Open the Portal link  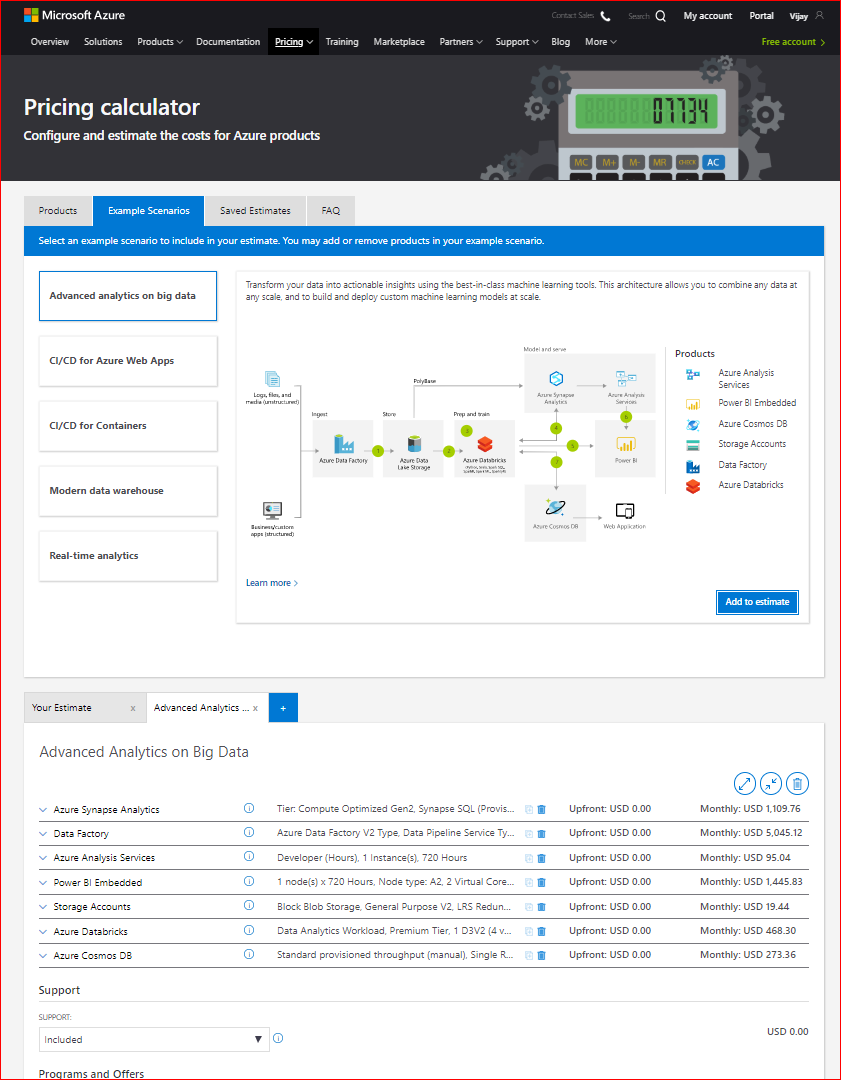tap(761, 16)
